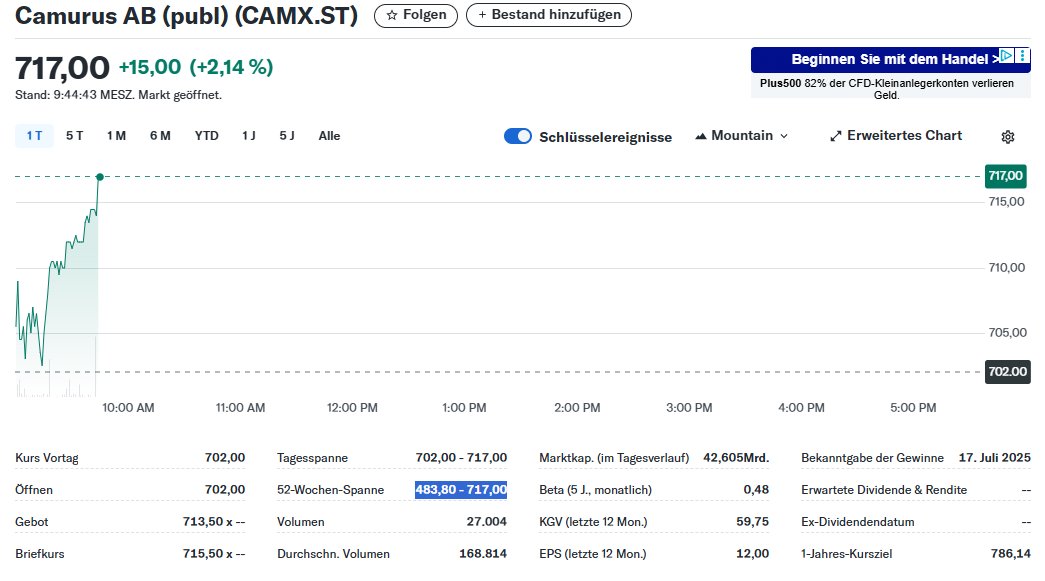Viewport: 1045px width, 581px height.
Task: Switch chart to 5 J
Action: point(287,136)
